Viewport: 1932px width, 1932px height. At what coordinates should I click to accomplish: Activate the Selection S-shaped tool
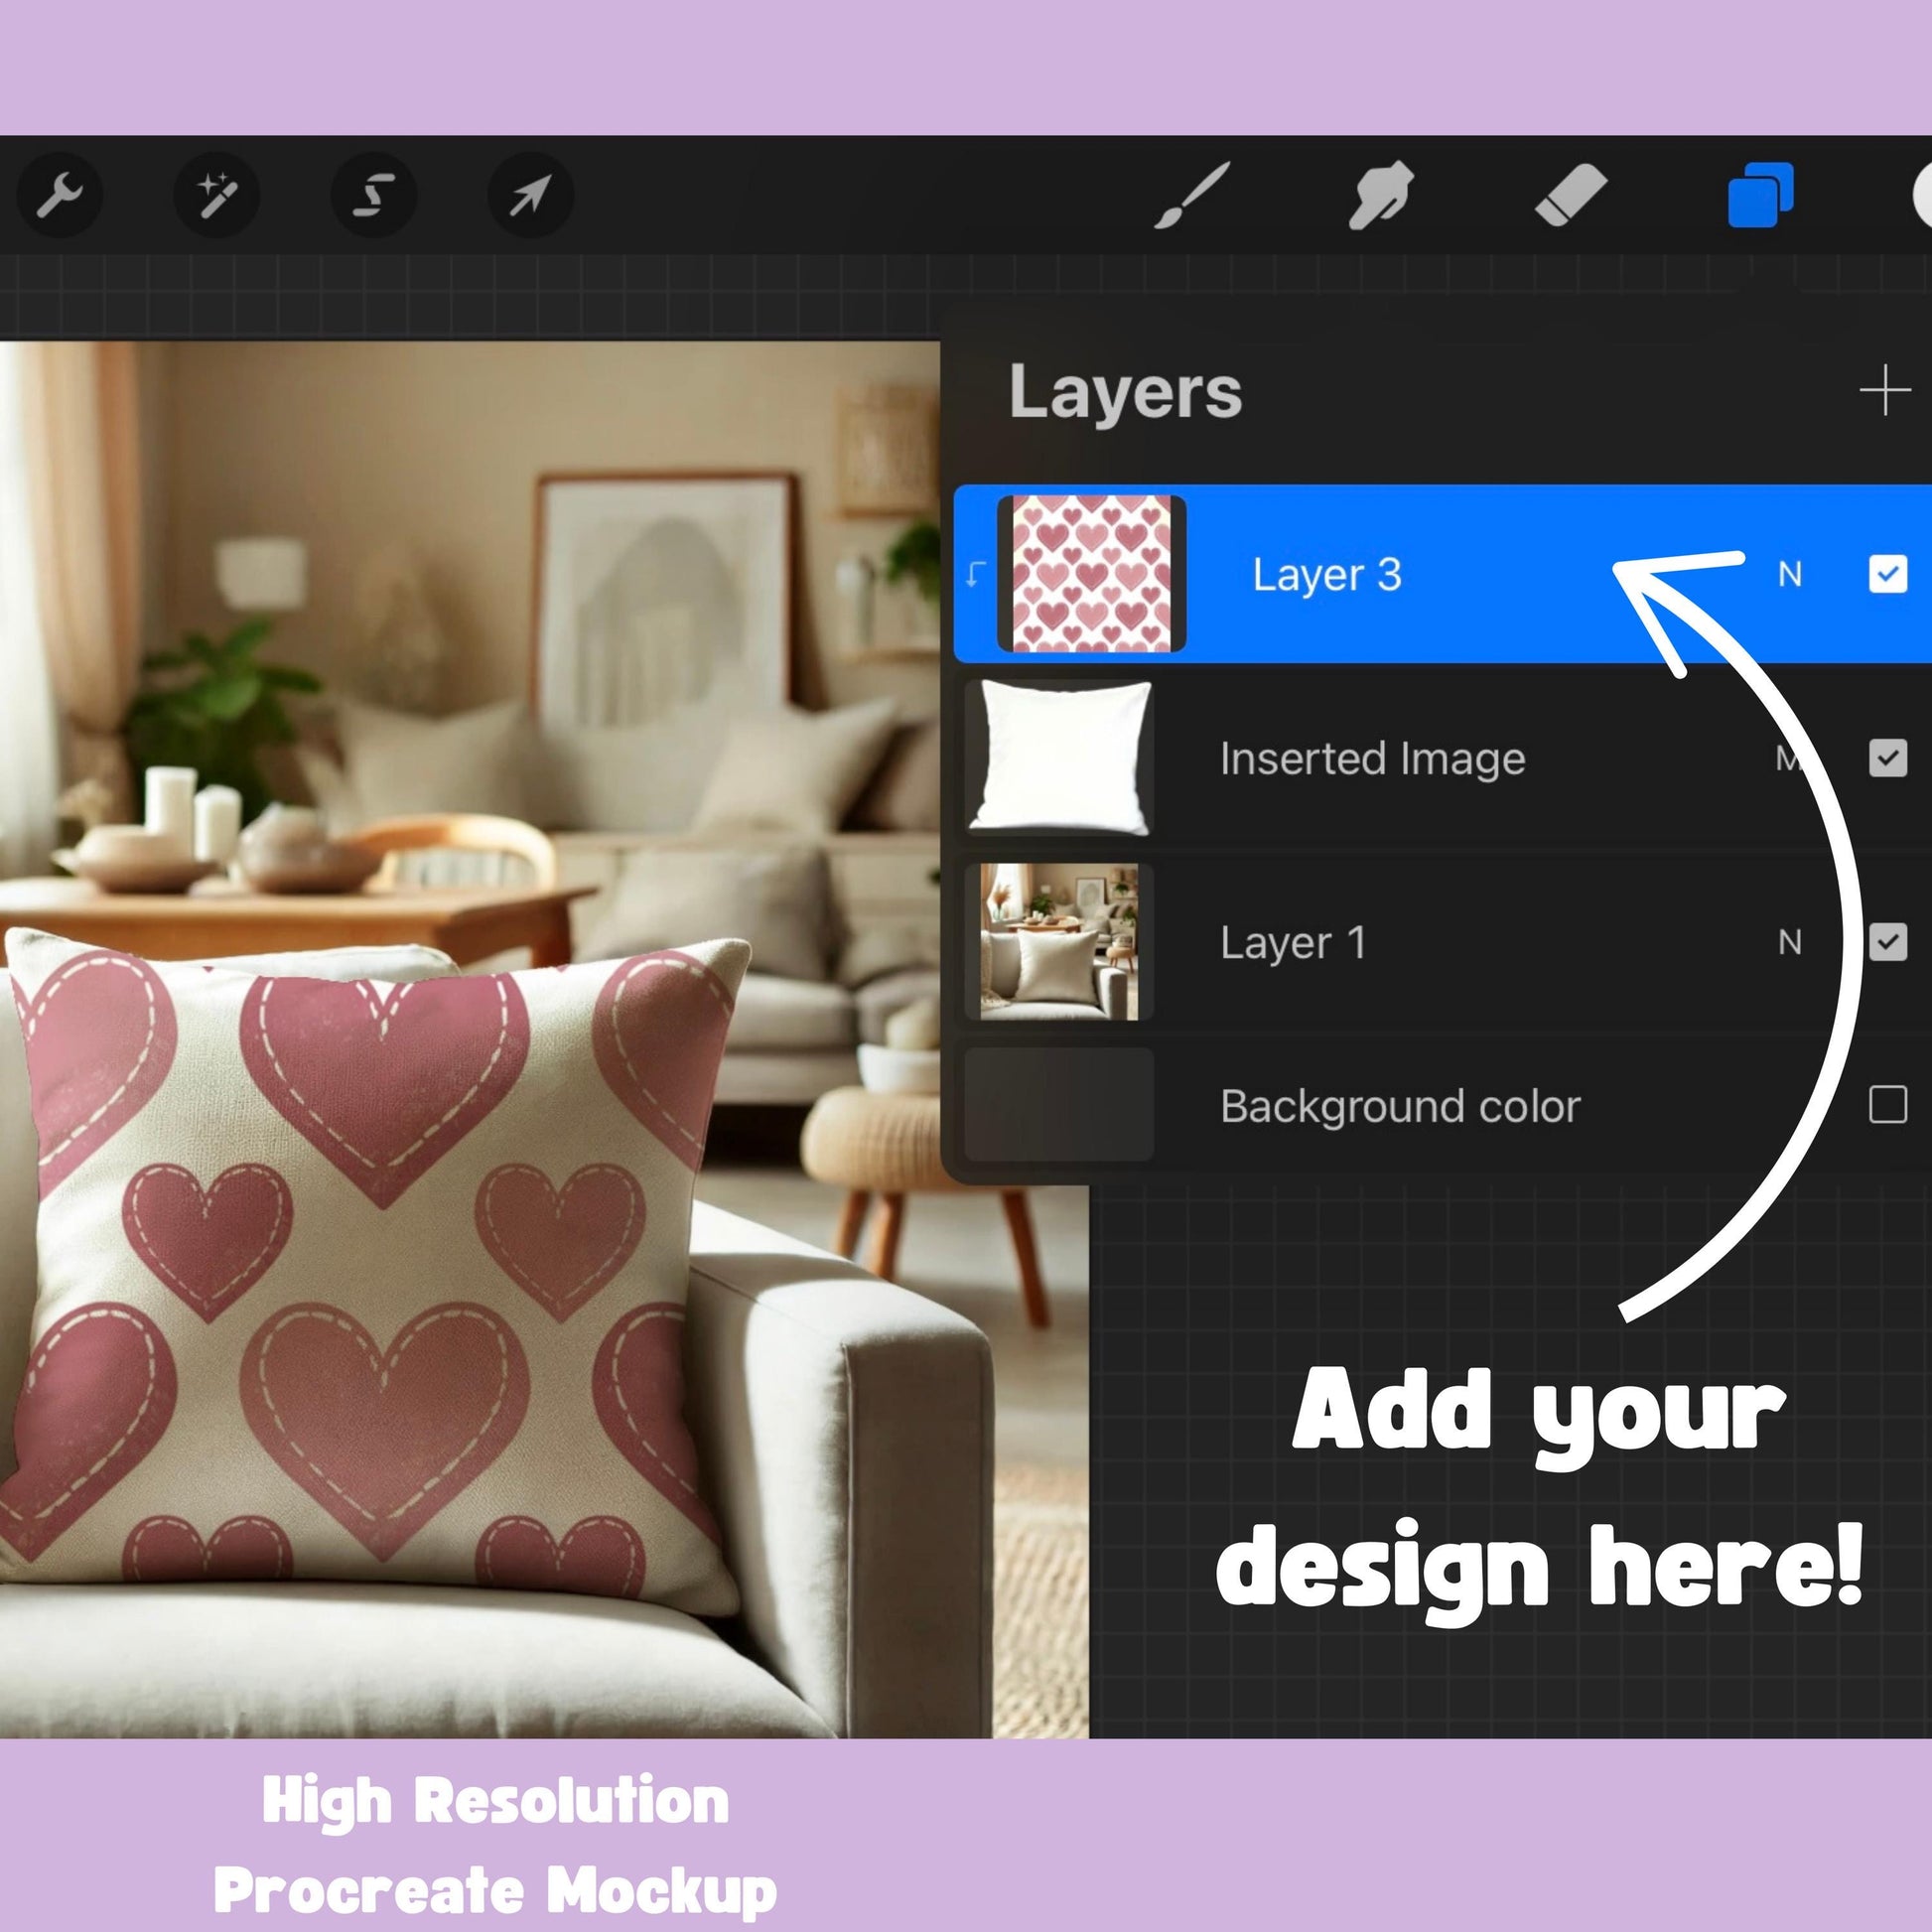coord(373,194)
